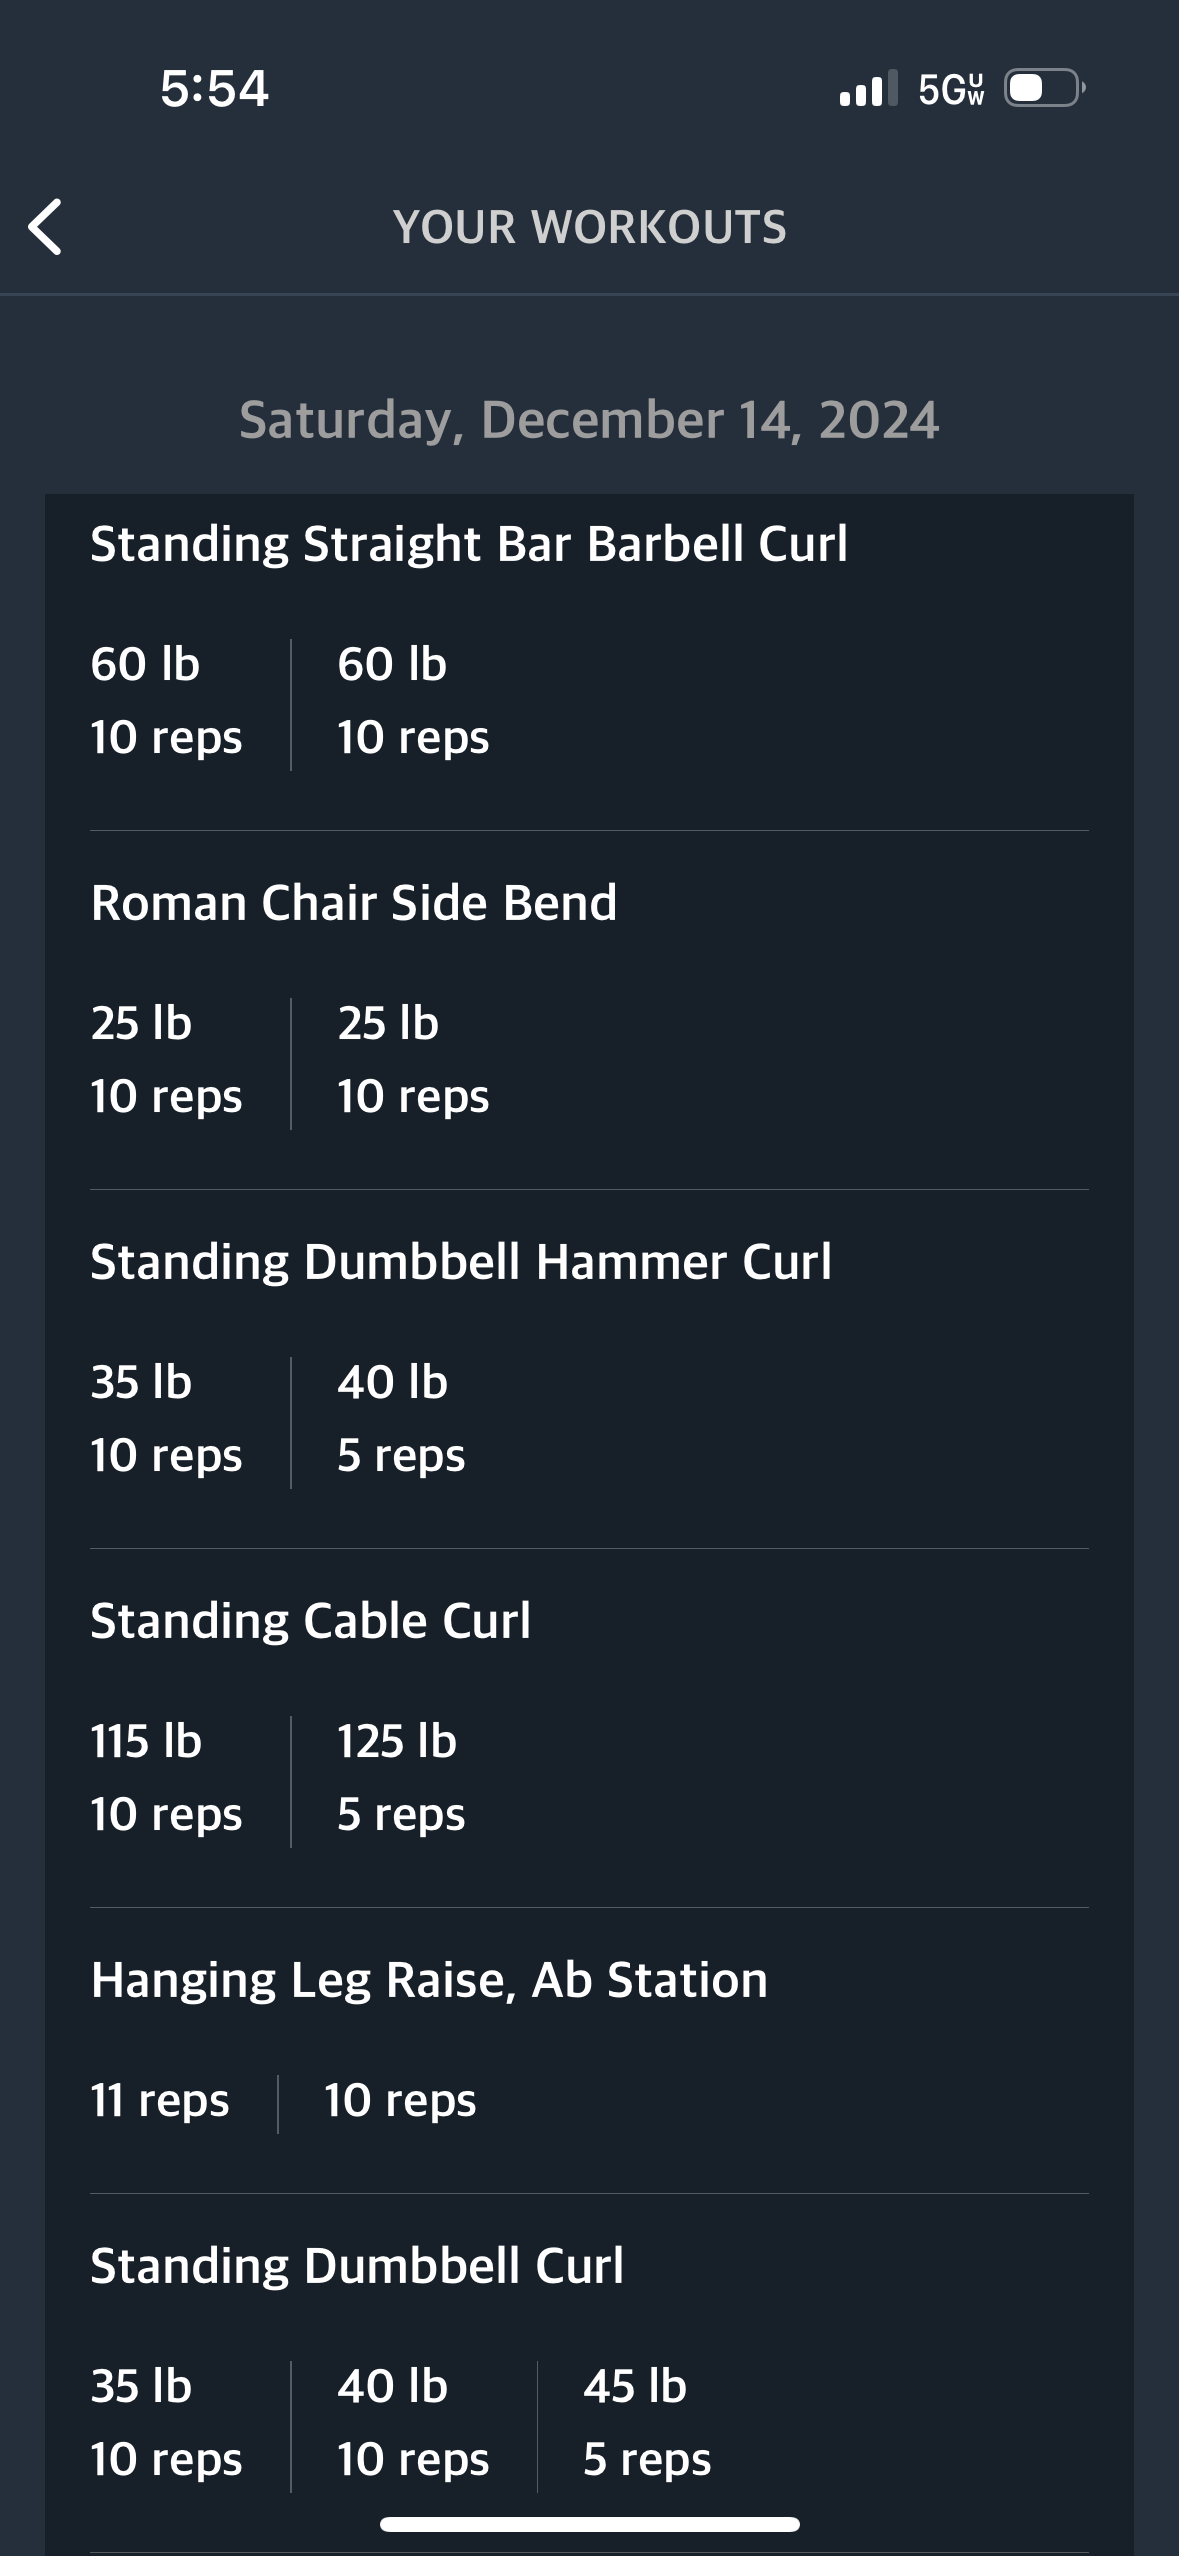Select the 35 lb hammer curl set
Screen dimensions: 1179x2556
point(166,1419)
